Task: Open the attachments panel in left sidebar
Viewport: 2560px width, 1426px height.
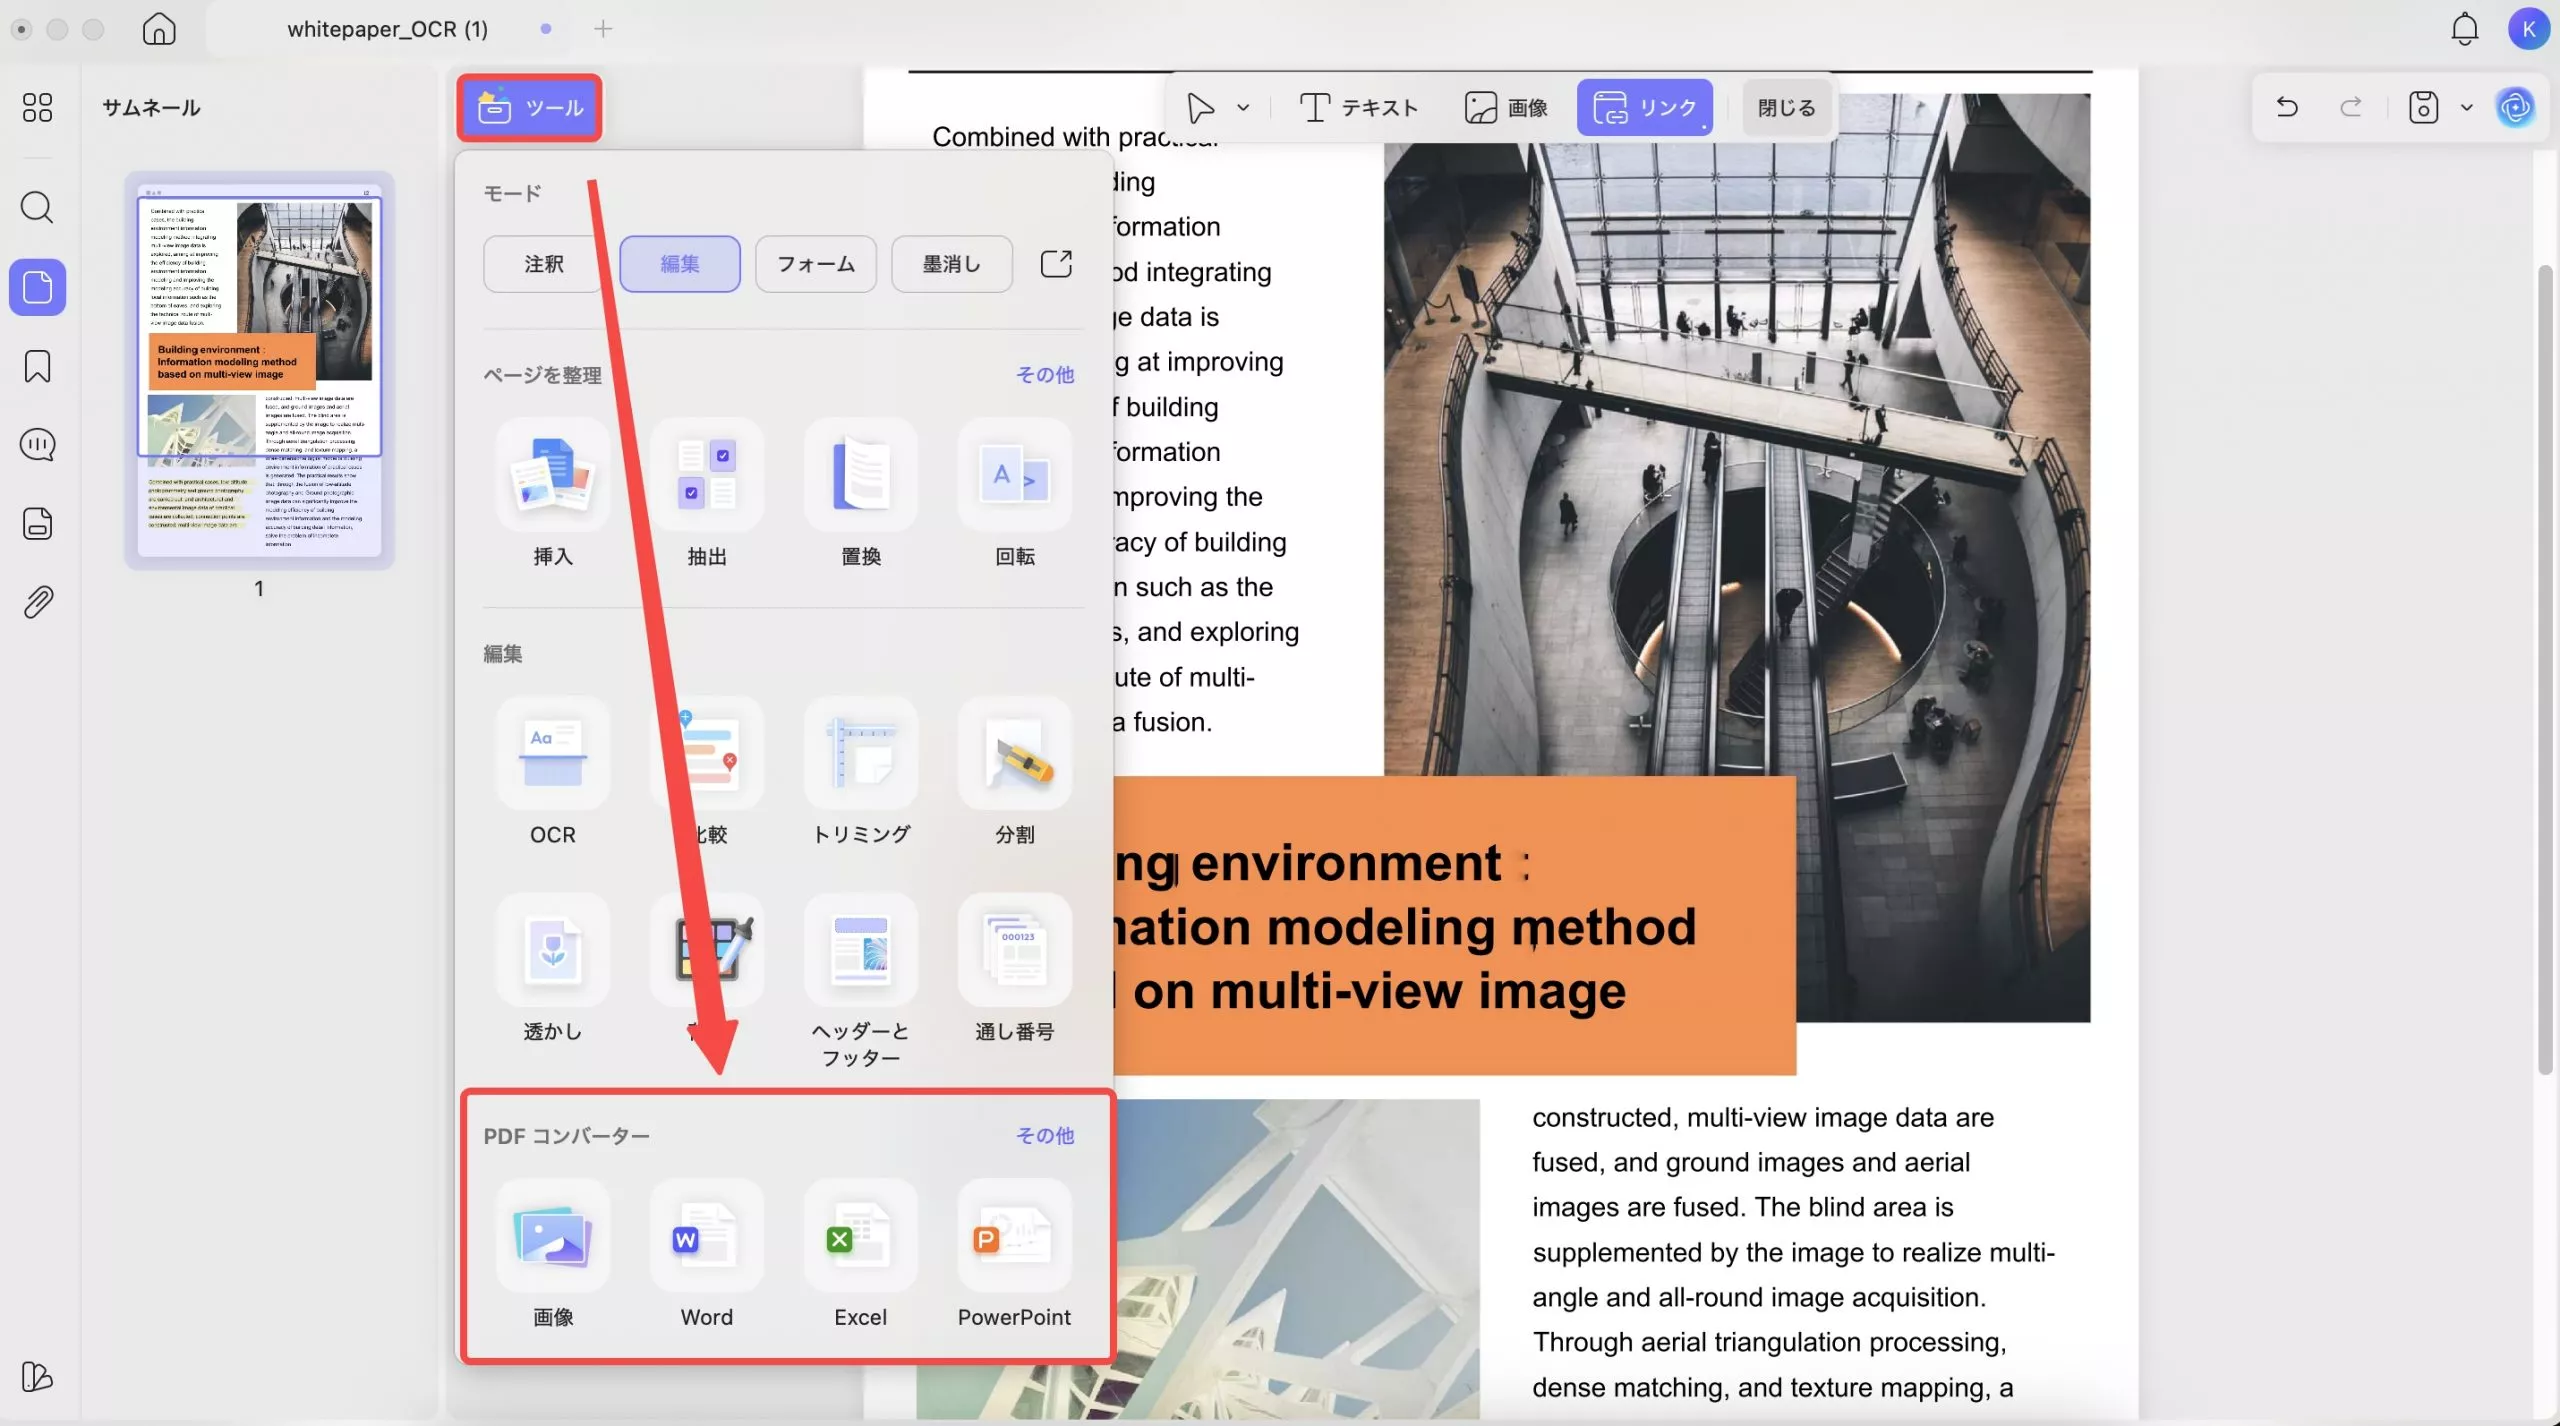Action: pyautogui.click(x=38, y=600)
